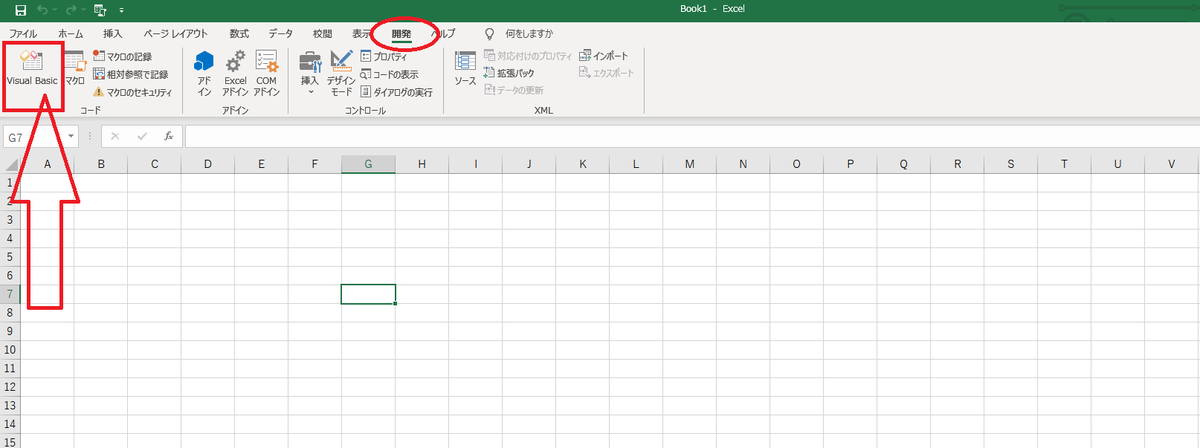Expand the Name Box dropdown arrow
Viewport: 1200px width, 448px height.
71,136
